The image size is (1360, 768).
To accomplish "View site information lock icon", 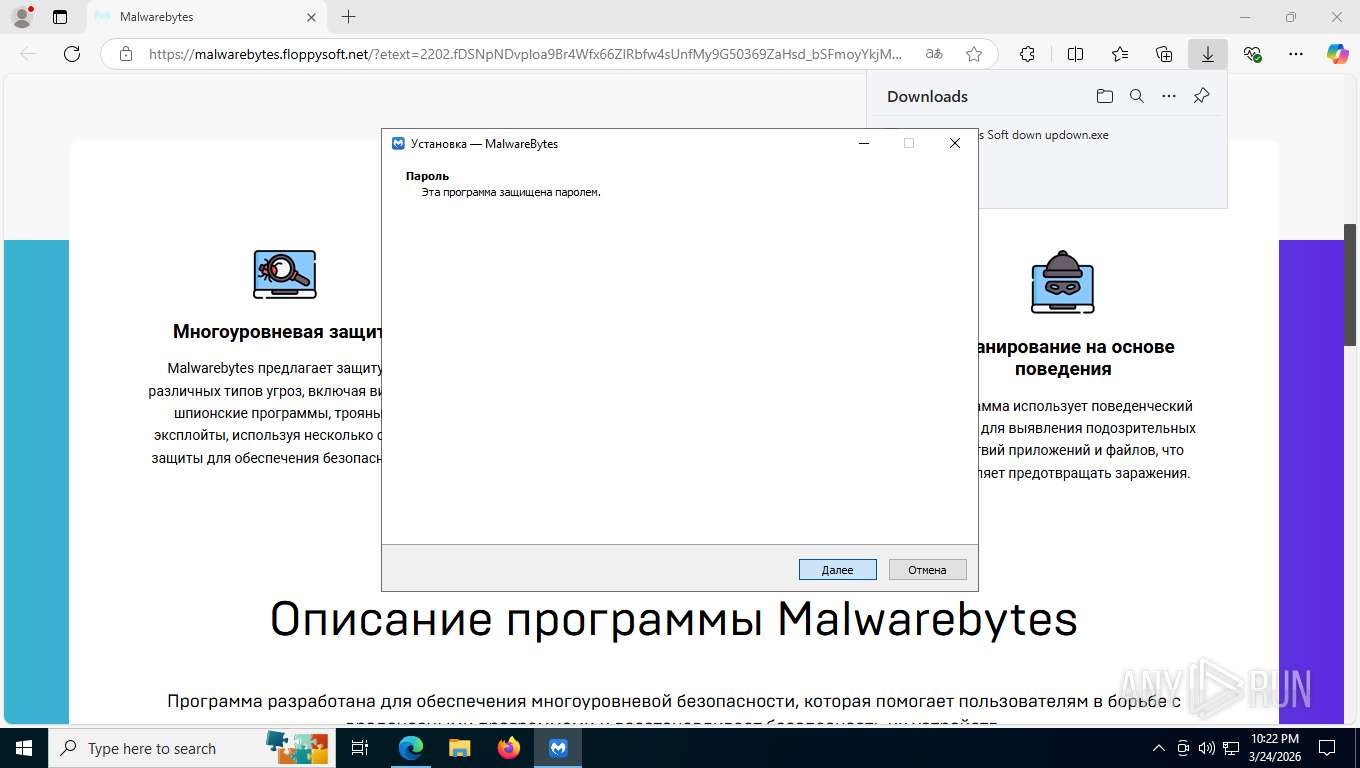I will 125,54.
